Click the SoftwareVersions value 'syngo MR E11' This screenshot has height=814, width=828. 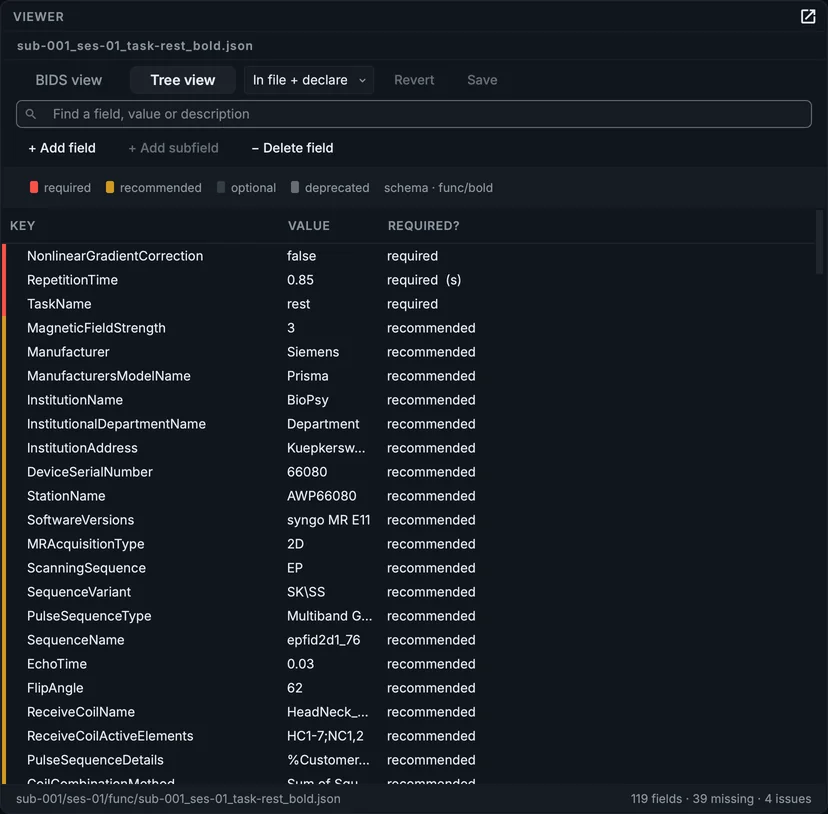pyautogui.click(x=328, y=520)
